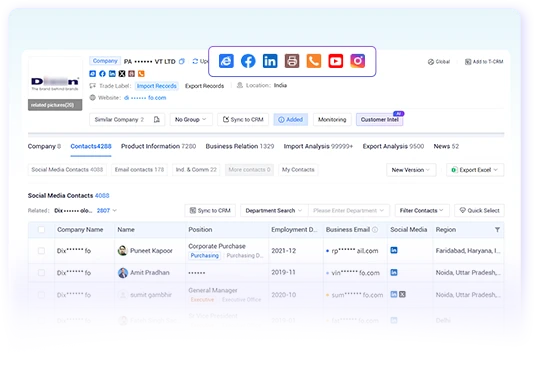Click the large LinkedIn icon in popup
The image size is (536, 383).
pos(270,61)
